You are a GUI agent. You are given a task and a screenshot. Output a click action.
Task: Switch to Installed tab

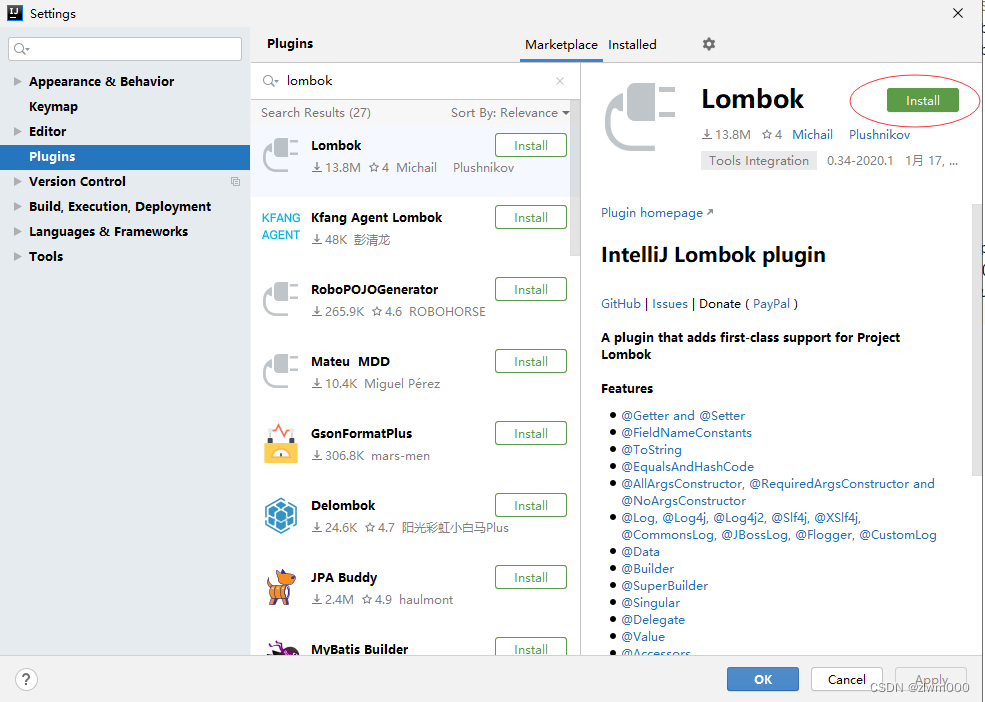[632, 45]
